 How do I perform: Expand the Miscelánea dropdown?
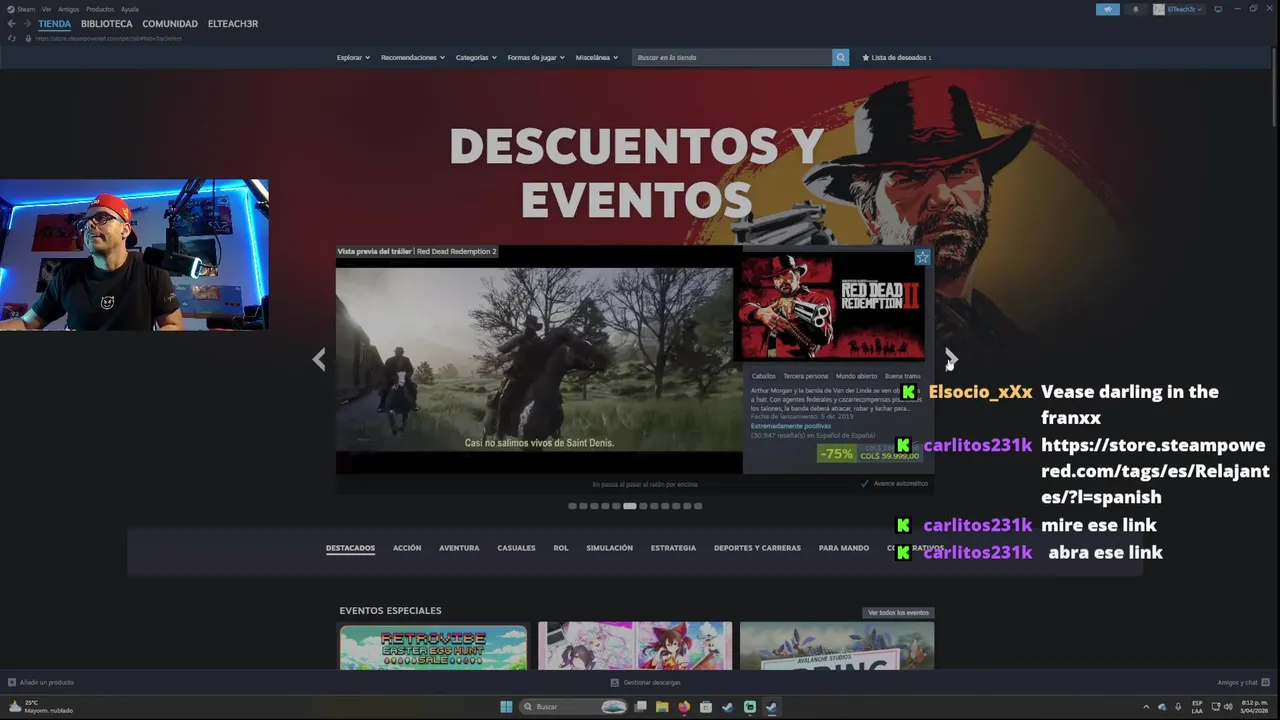coord(597,57)
